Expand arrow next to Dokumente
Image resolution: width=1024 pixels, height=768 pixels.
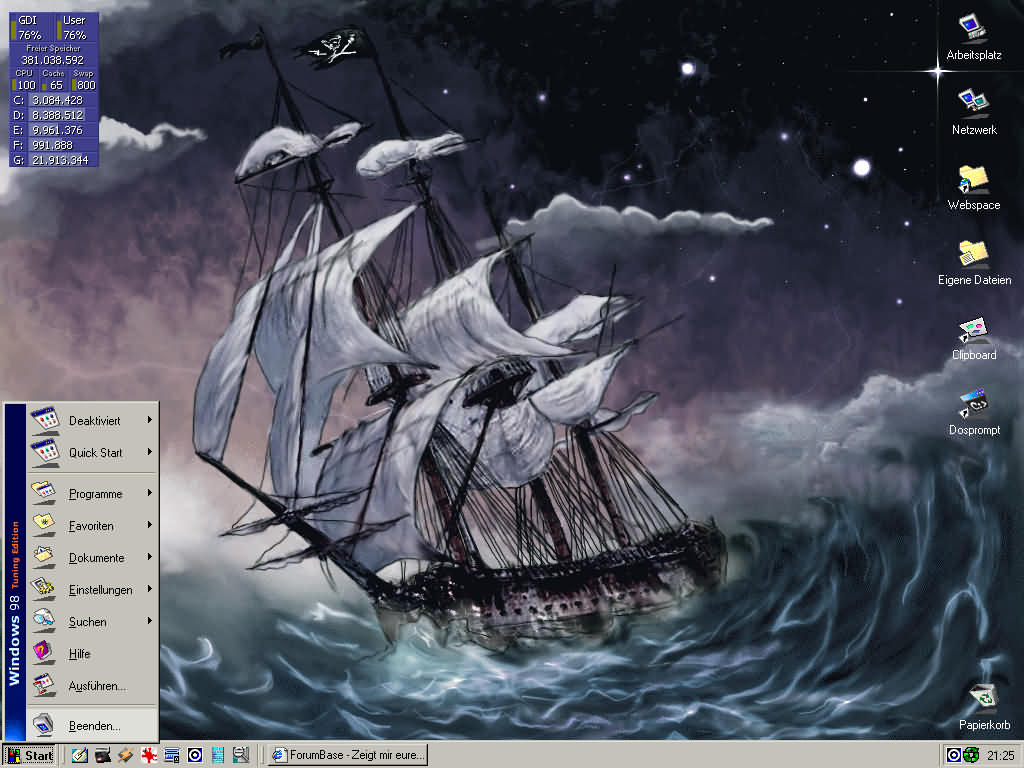click(150, 557)
